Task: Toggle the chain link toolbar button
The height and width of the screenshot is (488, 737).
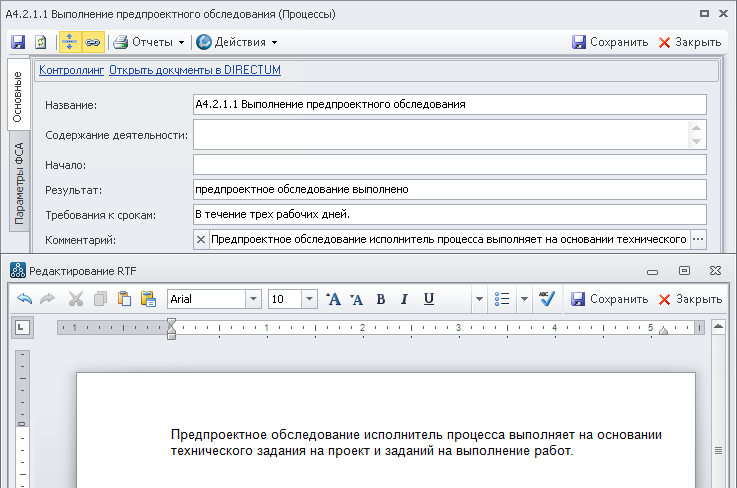Action: pos(93,42)
